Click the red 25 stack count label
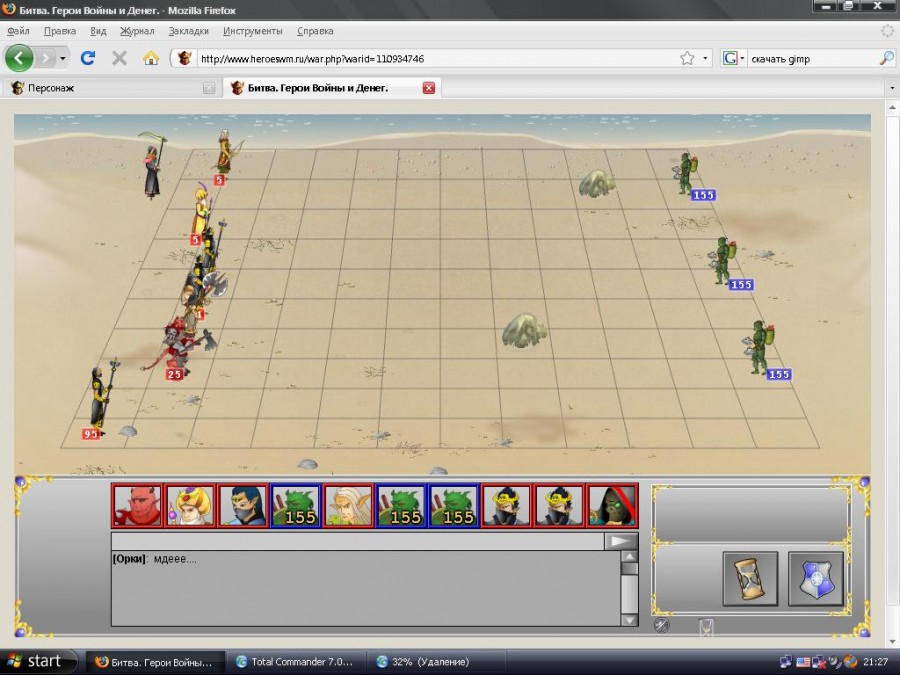Image resolution: width=900 pixels, height=675 pixels. (174, 374)
